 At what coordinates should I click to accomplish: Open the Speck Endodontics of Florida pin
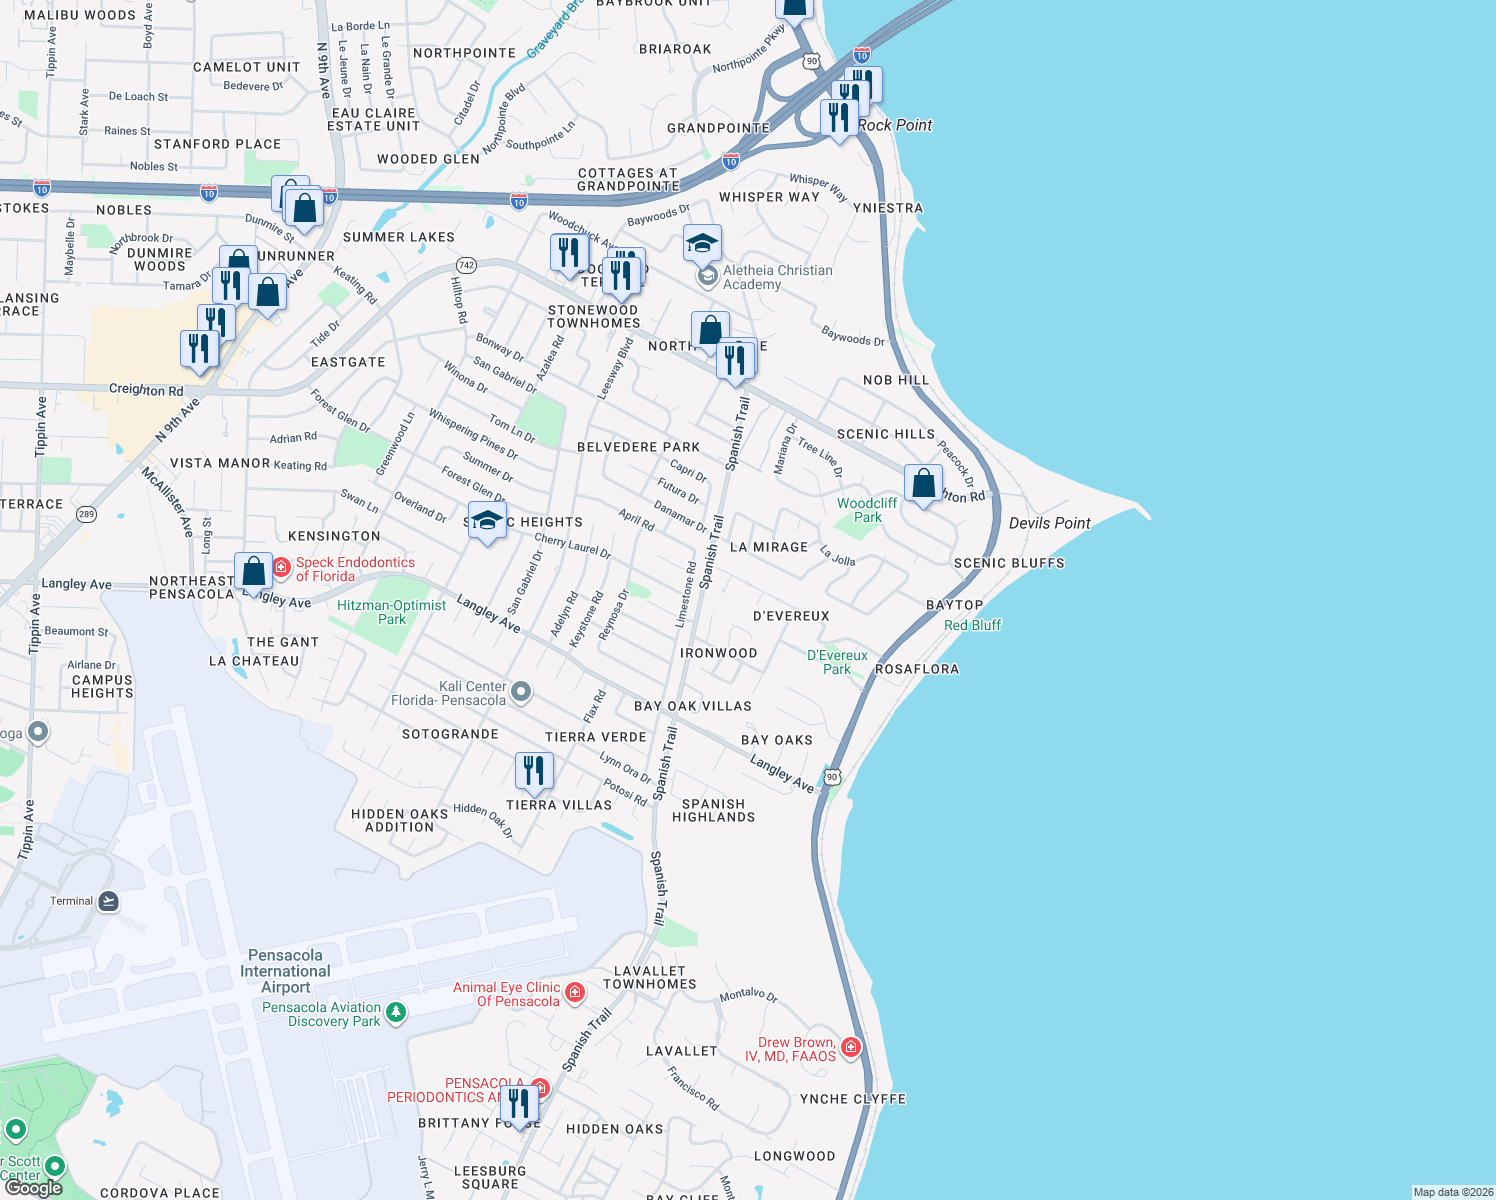[x=283, y=568]
